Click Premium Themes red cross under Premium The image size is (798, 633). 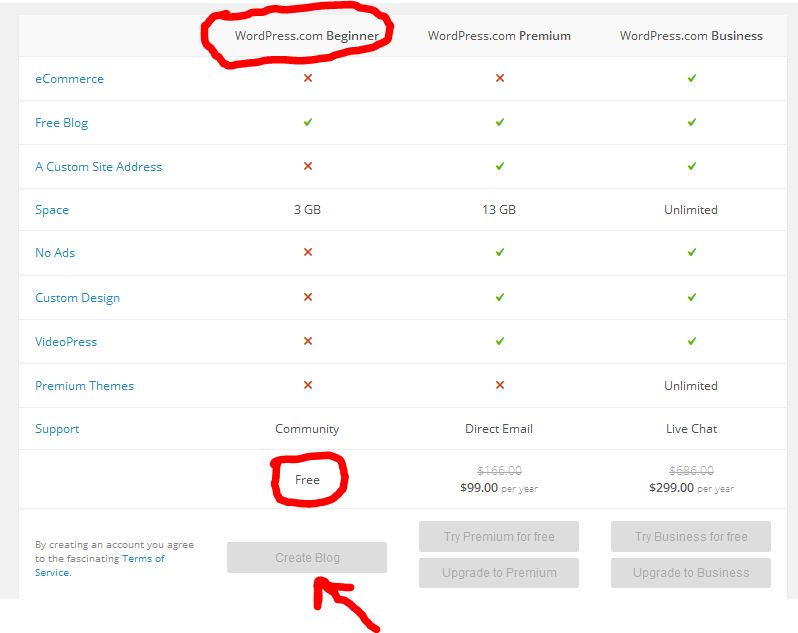[x=499, y=385]
